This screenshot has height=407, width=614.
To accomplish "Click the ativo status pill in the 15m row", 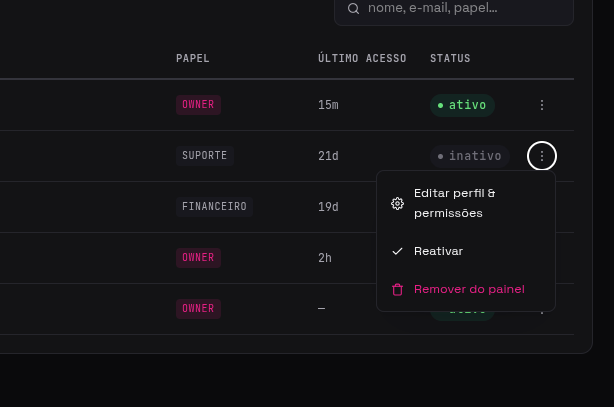I will tap(462, 105).
